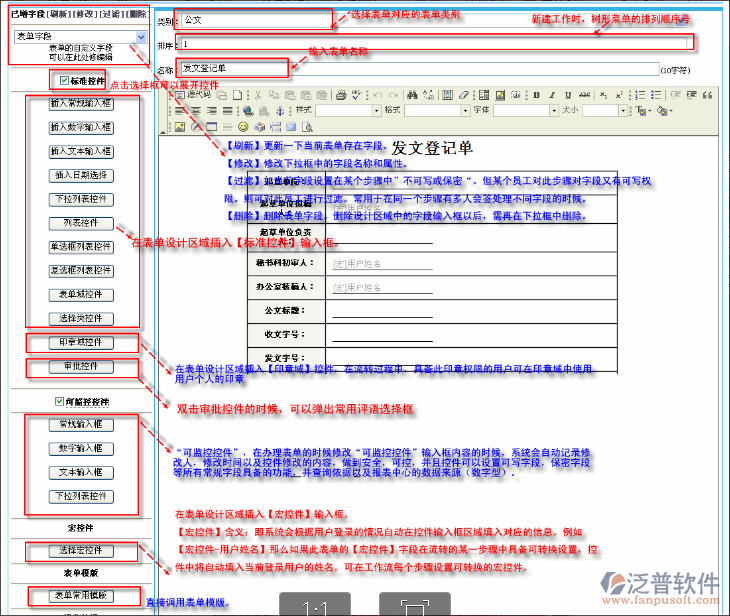Click the 复选框列表控件 button

coord(81,271)
